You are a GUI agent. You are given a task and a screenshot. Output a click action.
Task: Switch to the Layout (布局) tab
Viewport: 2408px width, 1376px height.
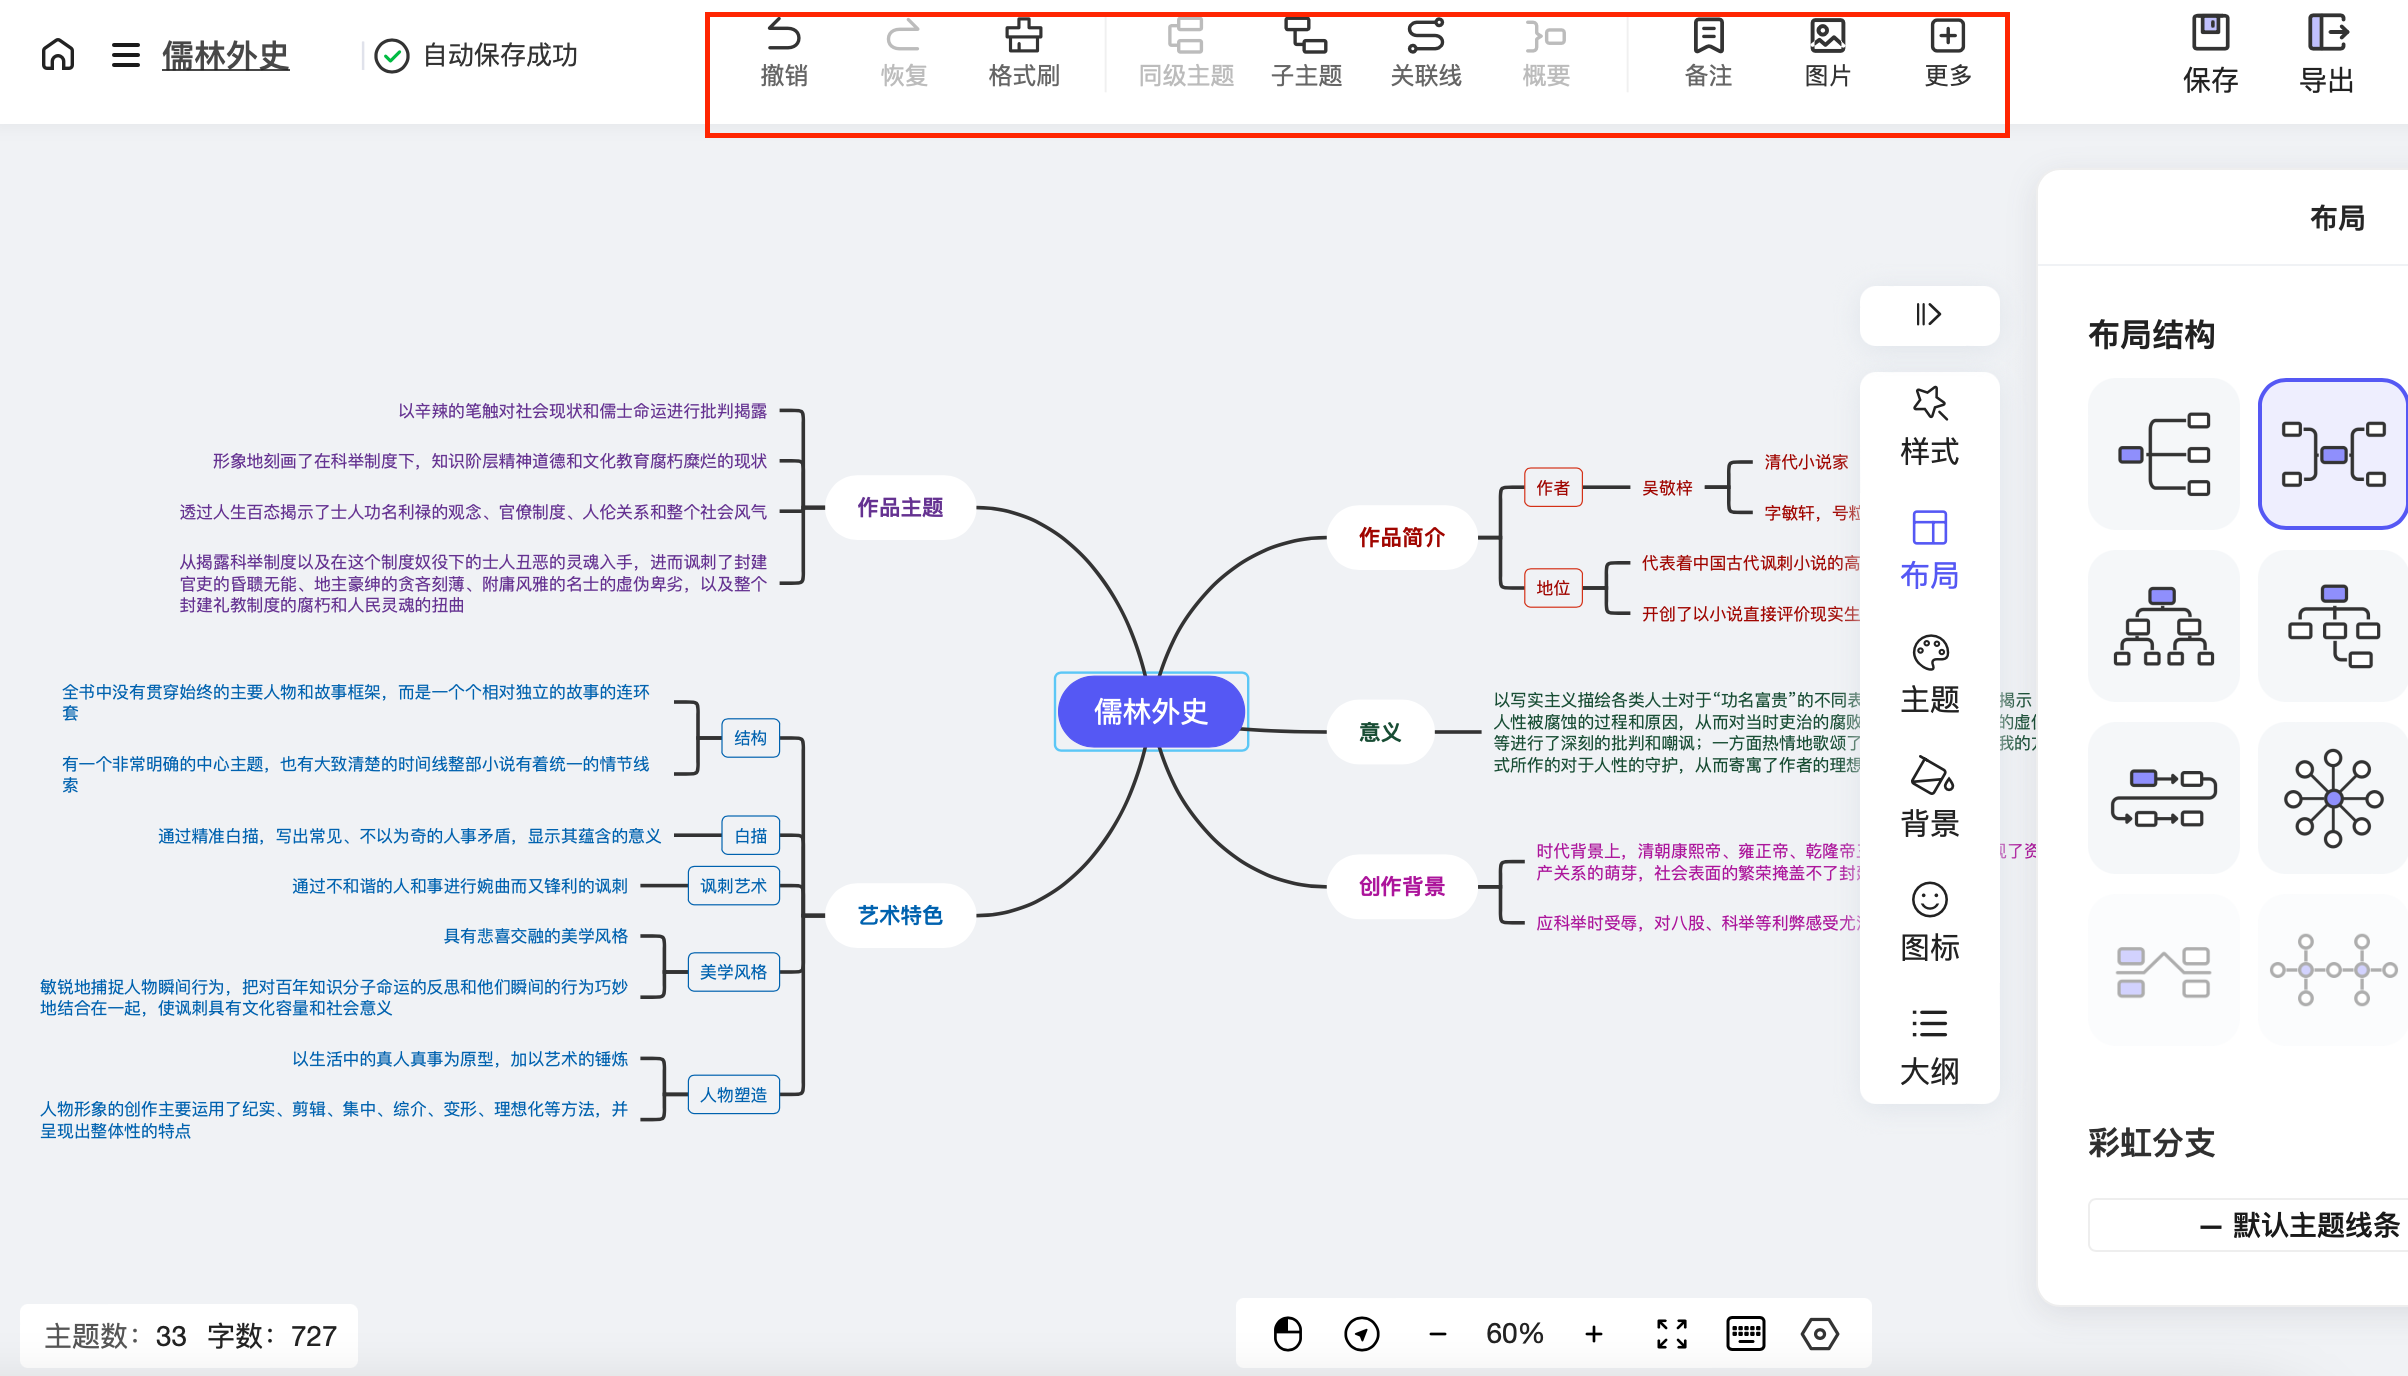[1929, 551]
